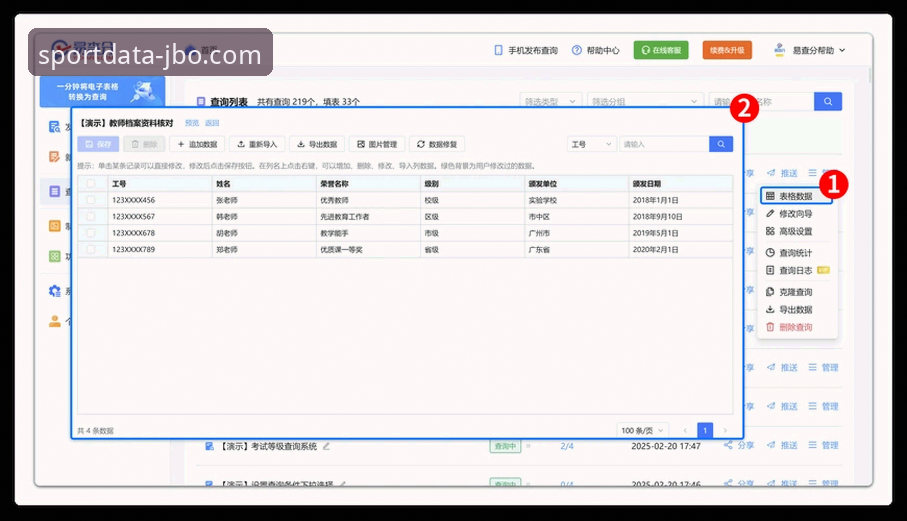
Task: Click the 2020年2月1日 cell
Action: coord(680,250)
